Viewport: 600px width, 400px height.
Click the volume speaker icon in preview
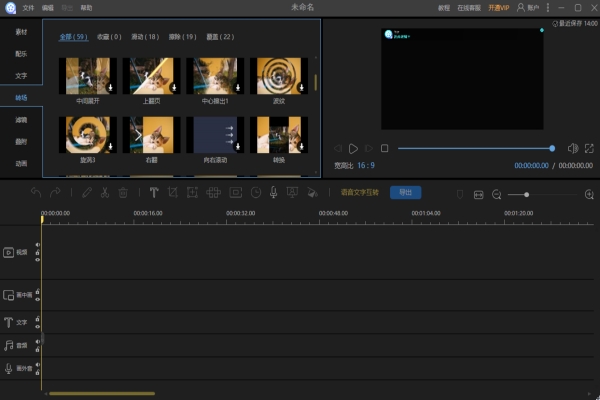[573, 148]
